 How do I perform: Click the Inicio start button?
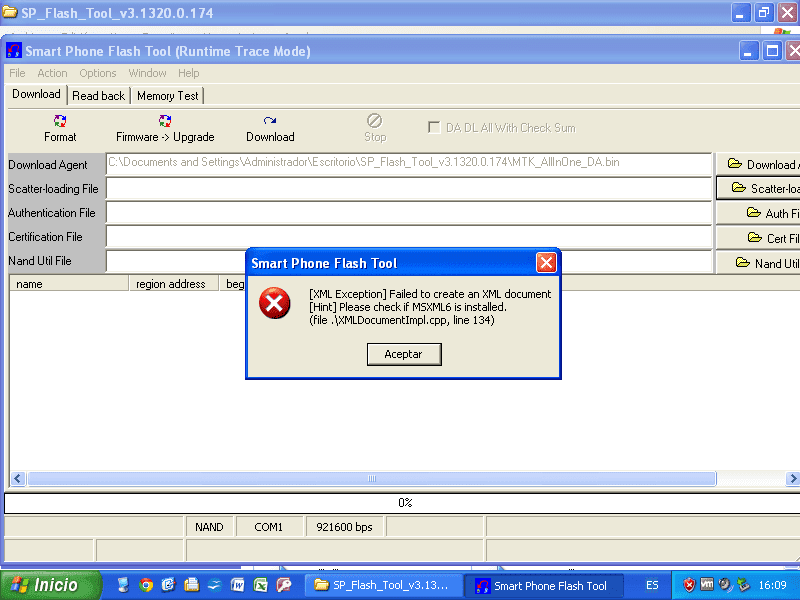(x=50, y=585)
